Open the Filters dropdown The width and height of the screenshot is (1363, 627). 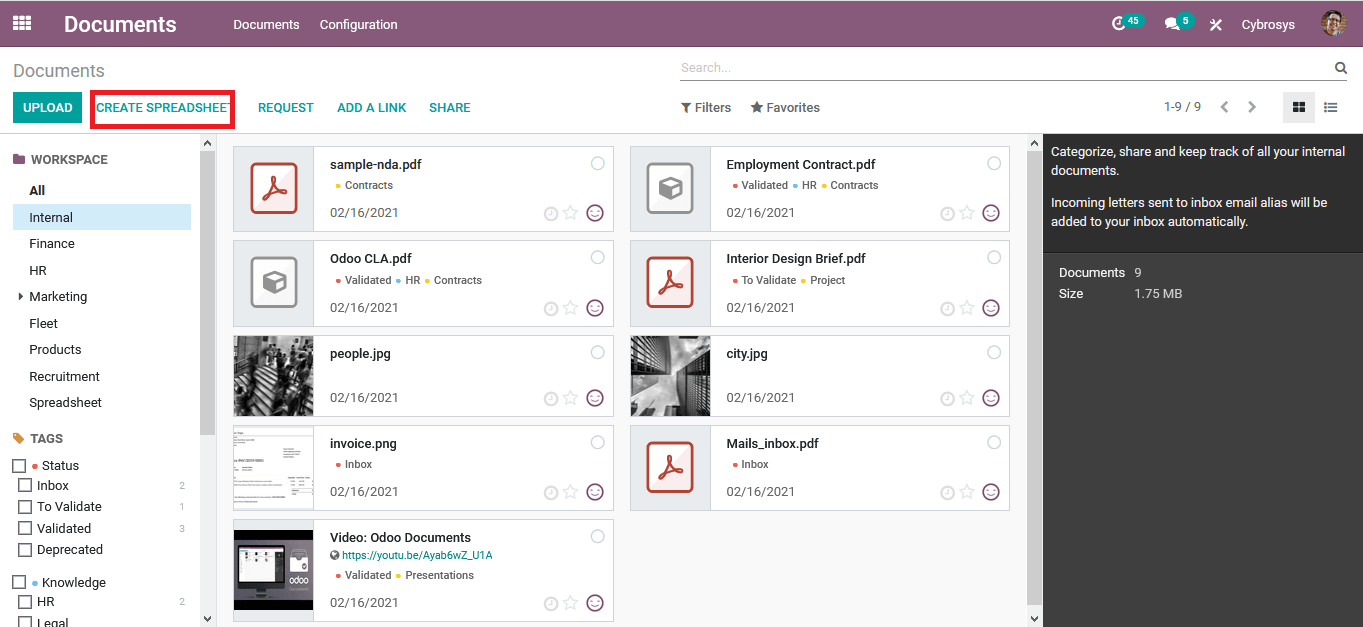click(x=706, y=107)
